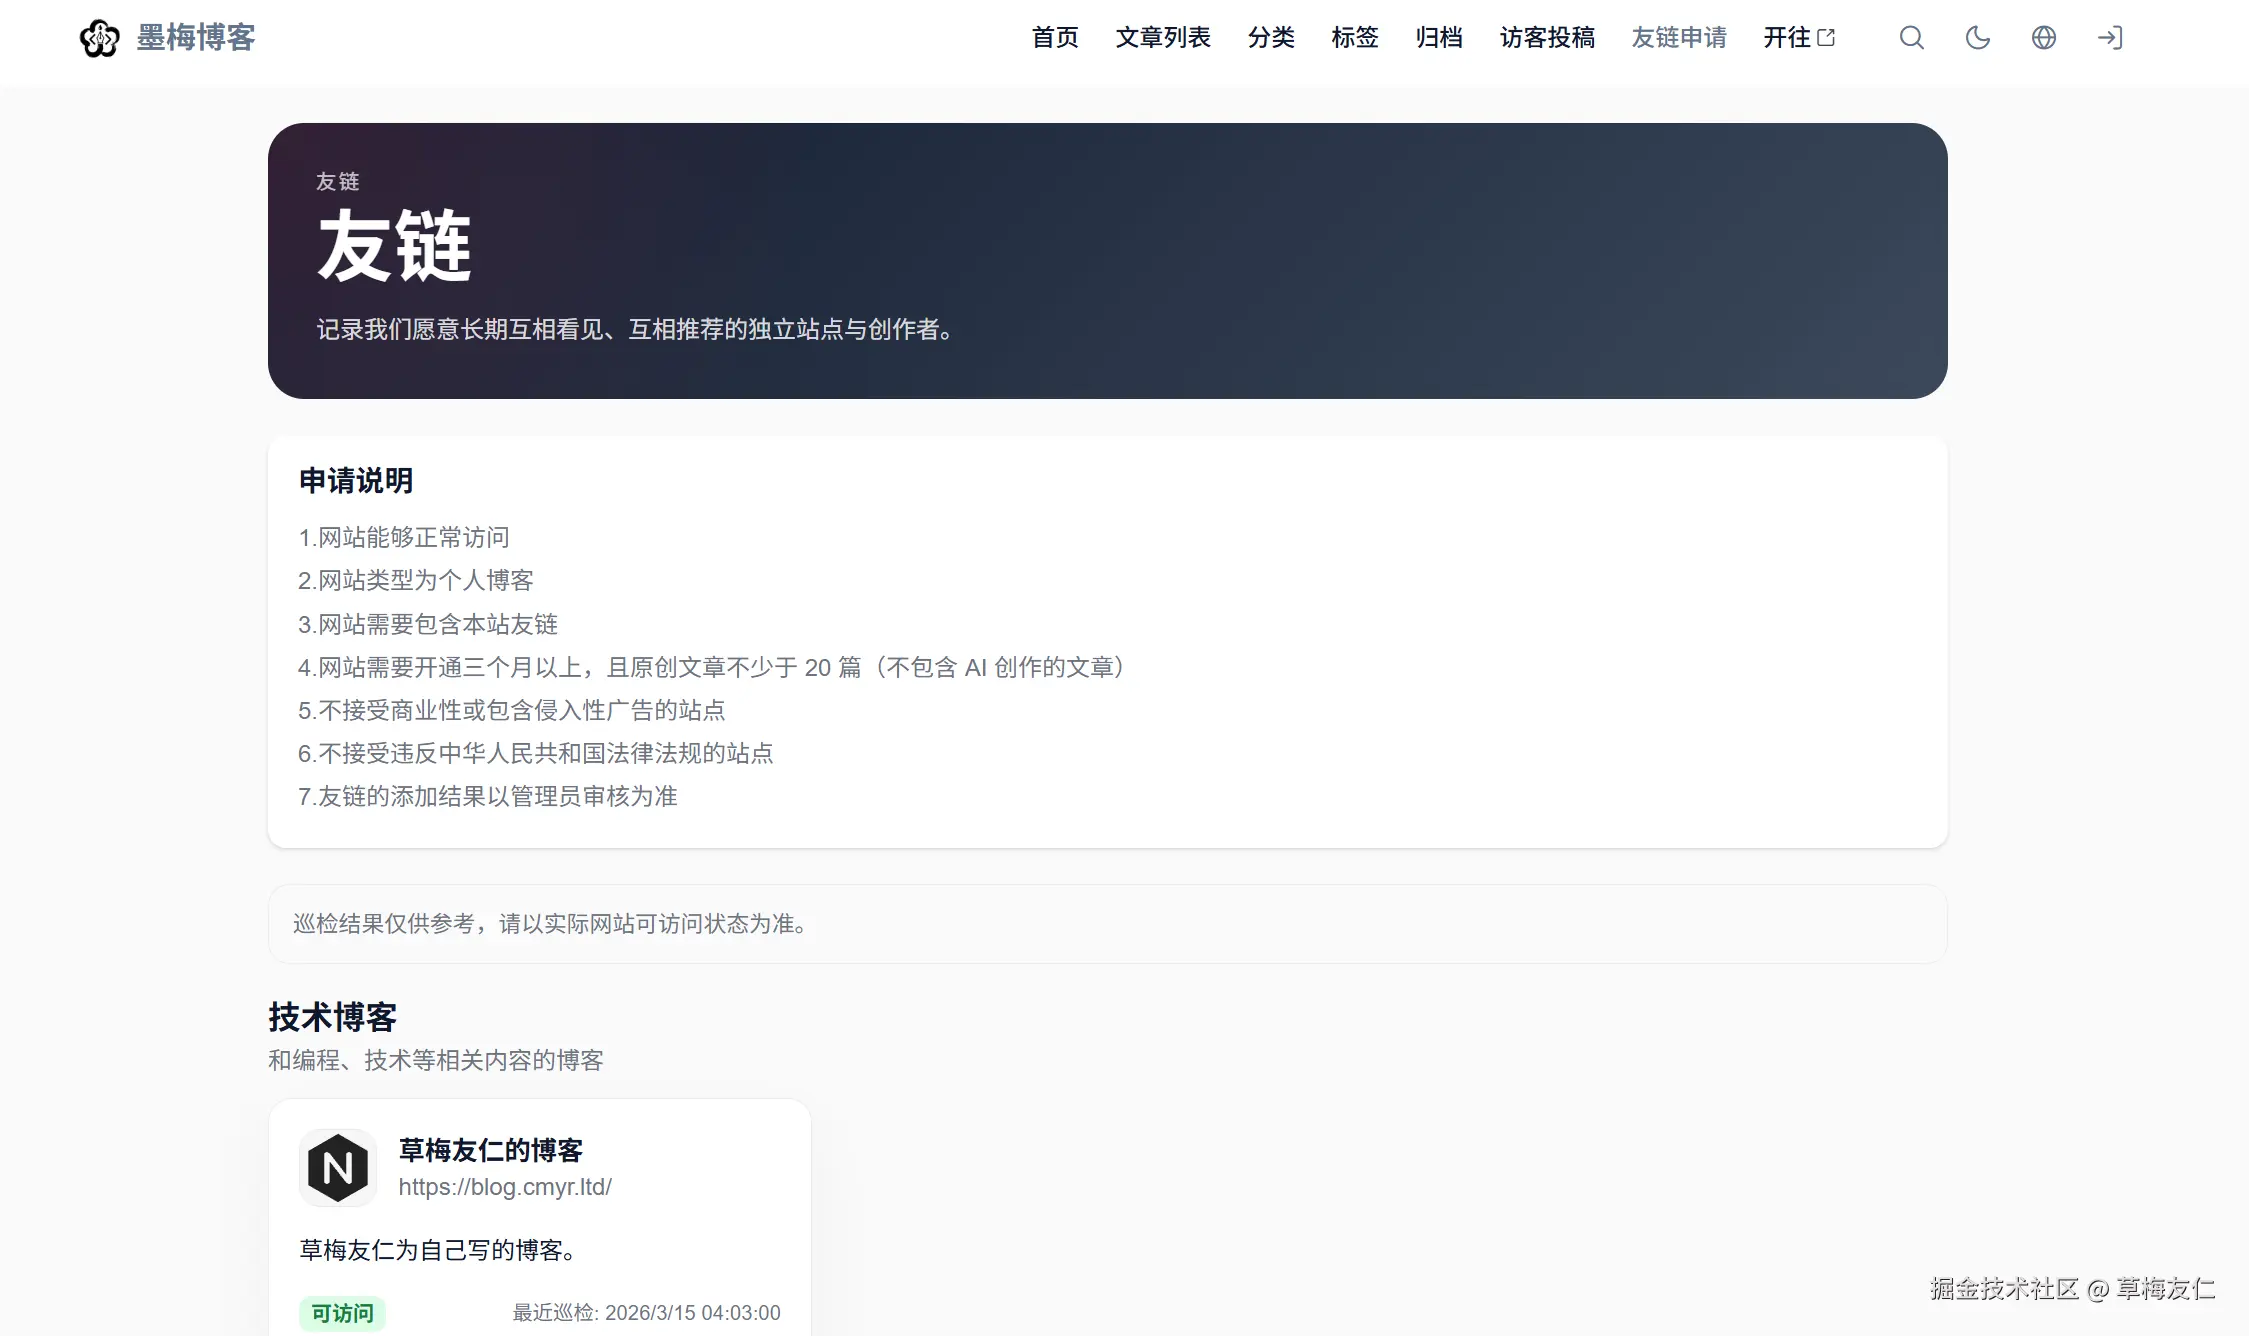Open the search magnifier icon
Image resolution: width=2249 pixels, height=1336 pixels.
point(1911,38)
